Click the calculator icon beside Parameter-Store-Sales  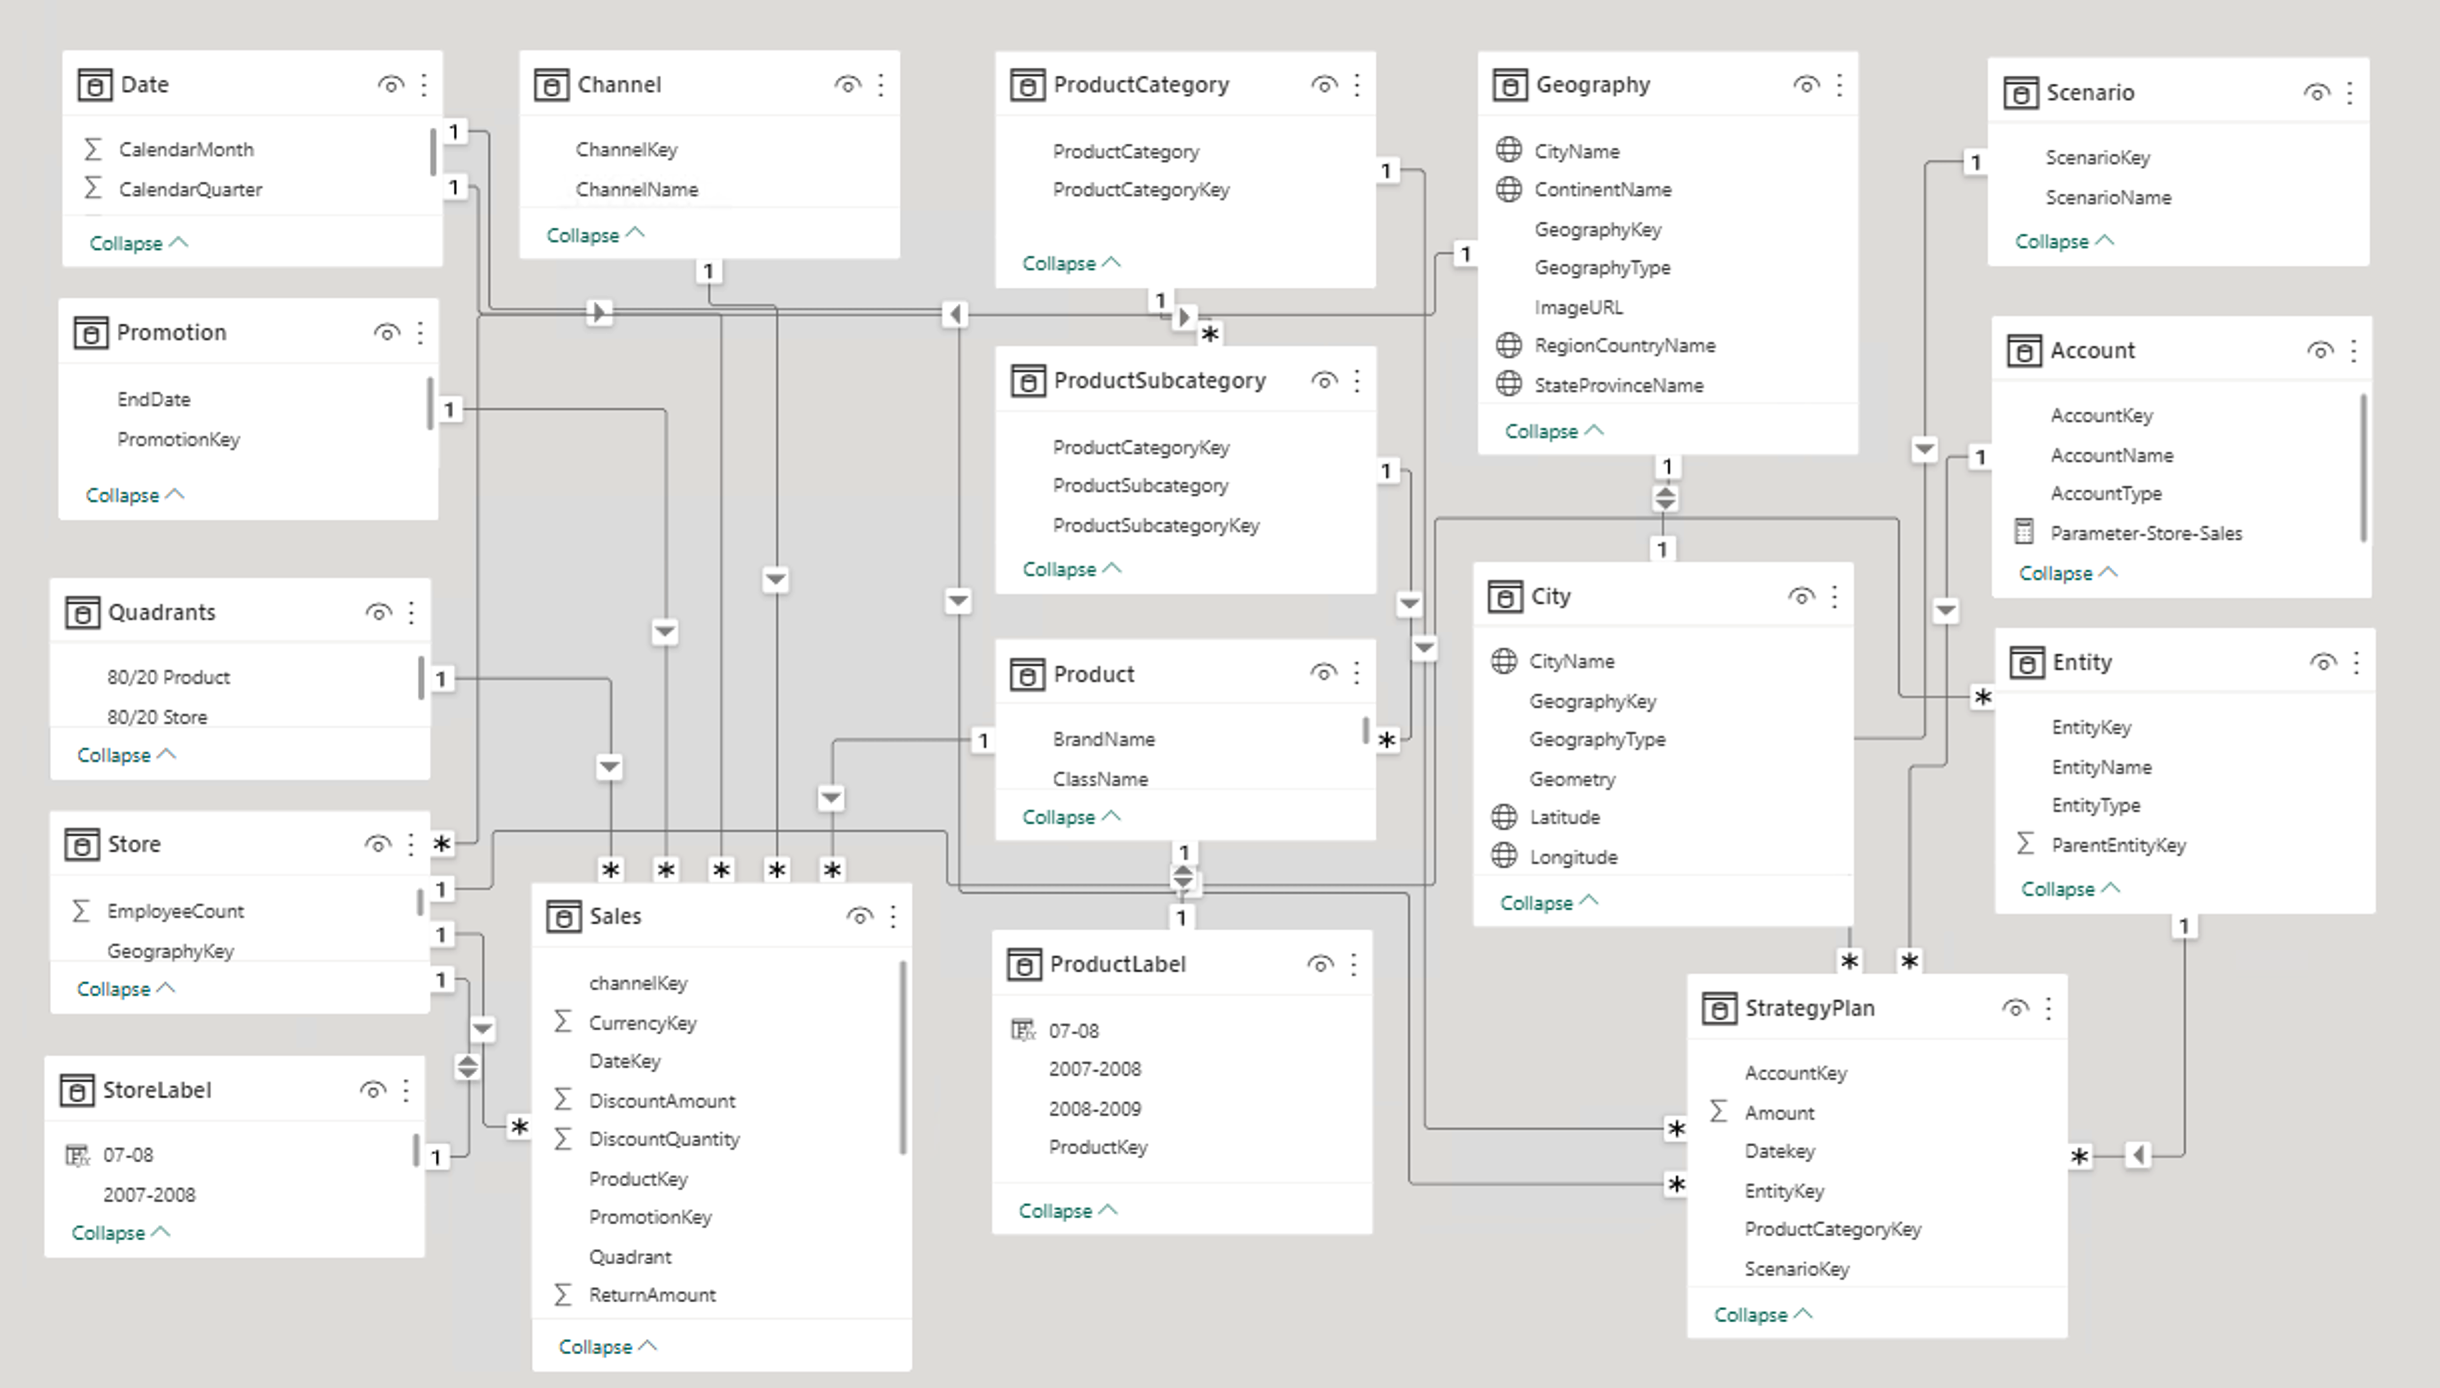[2024, 533]
